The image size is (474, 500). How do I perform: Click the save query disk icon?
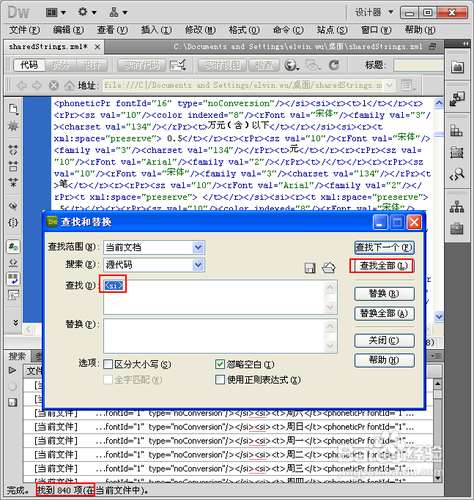click(310, 268)
